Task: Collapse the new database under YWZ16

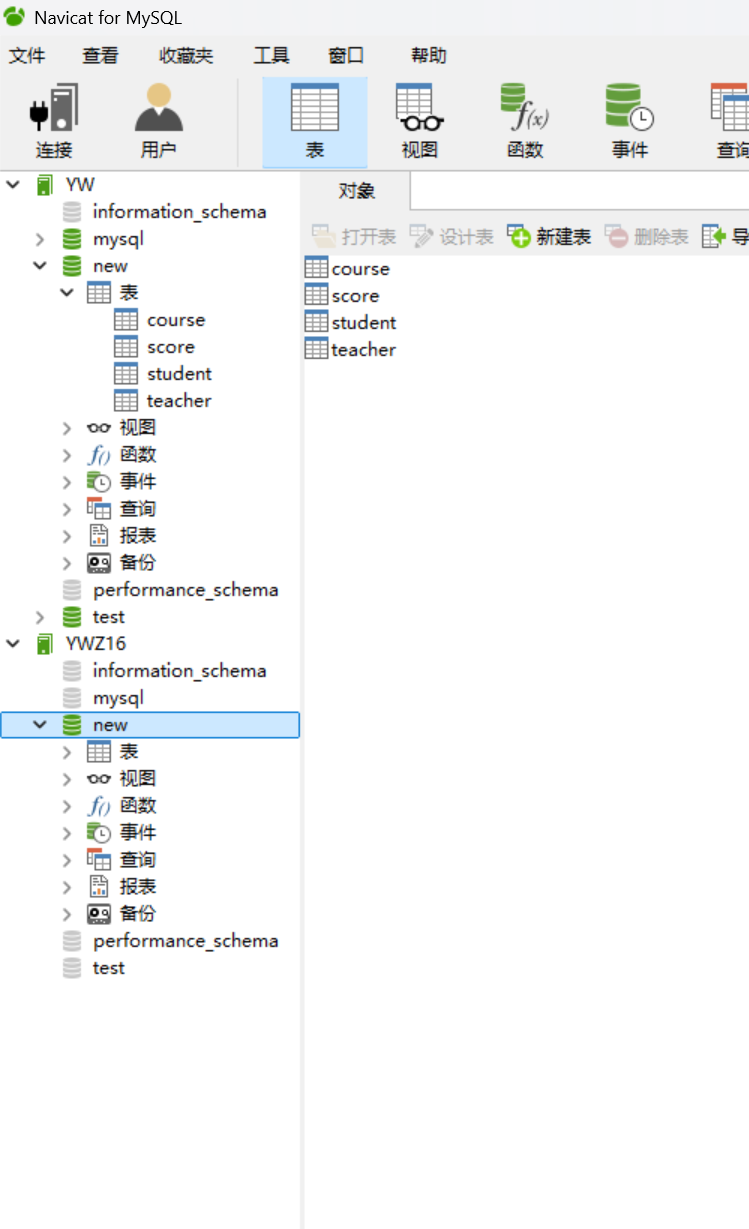Action: [x=40, y=725]
